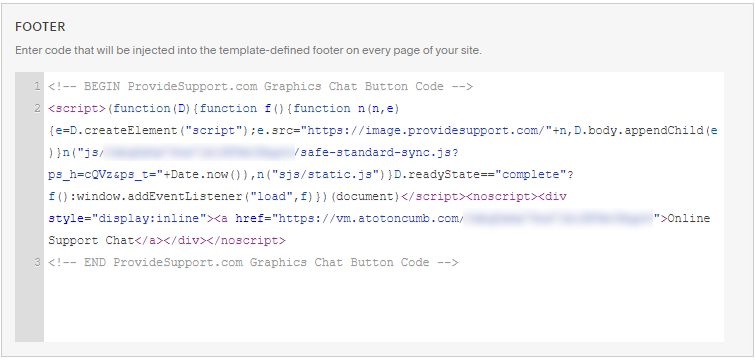Click the END ProvideSupport.com comment line
The image size is (755, 360).
253,262
